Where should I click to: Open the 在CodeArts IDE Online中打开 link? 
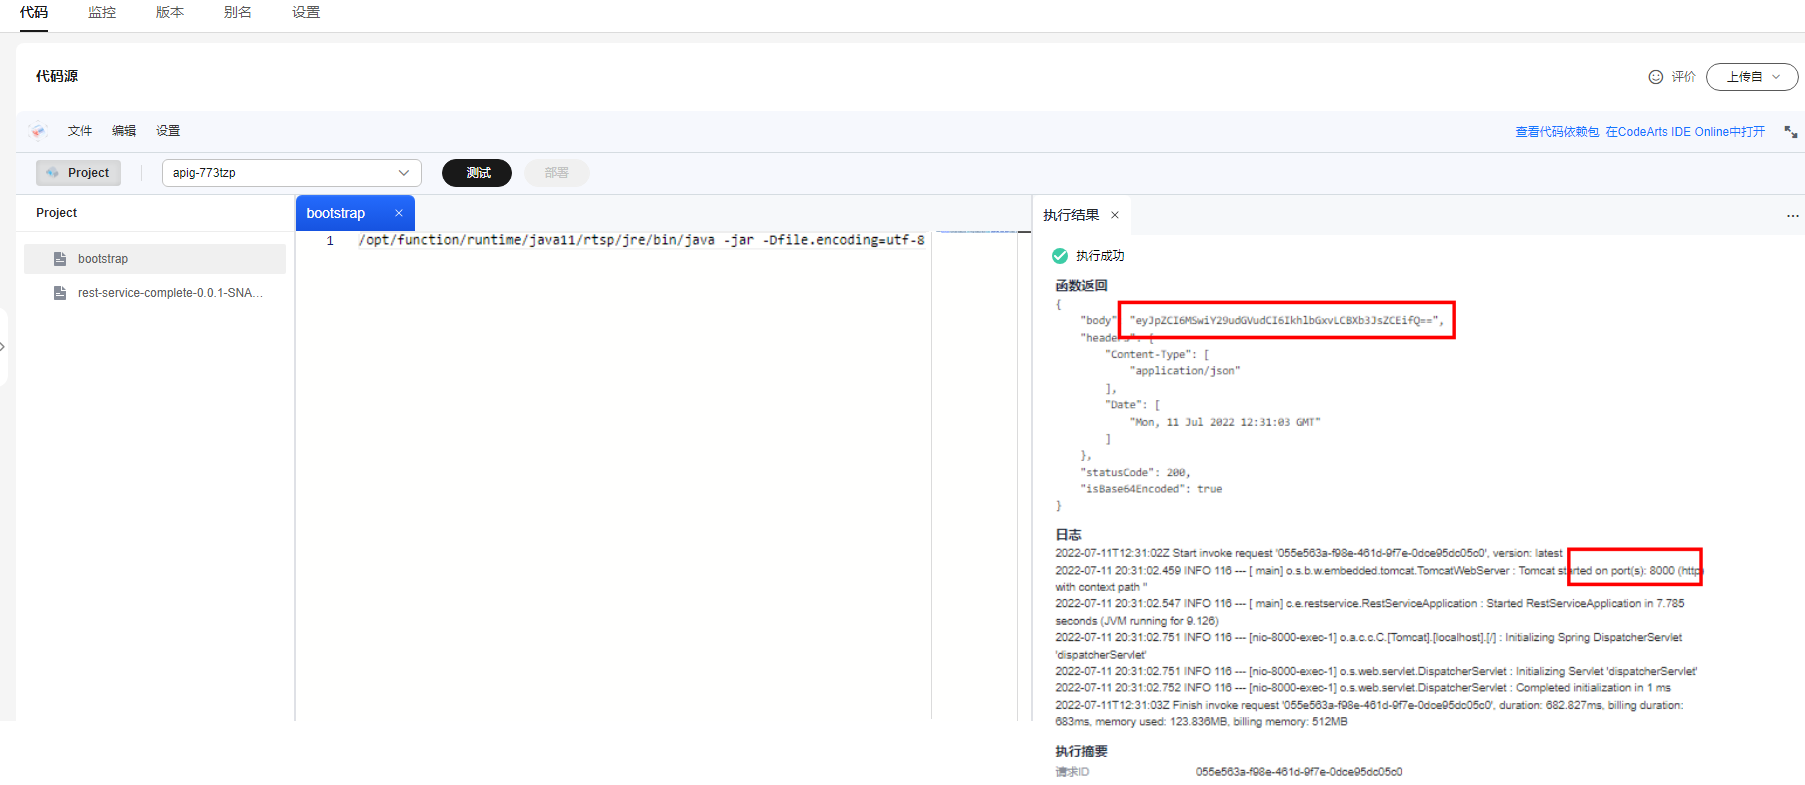pyautogui.click(x=1685, y=132)
